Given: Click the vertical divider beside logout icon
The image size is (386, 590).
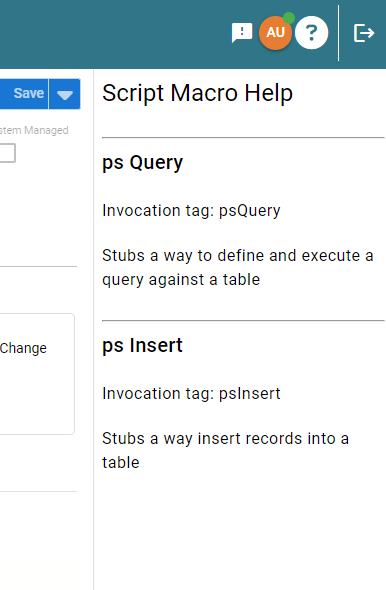Looking at the screenshot, I should tap(339, 33).
